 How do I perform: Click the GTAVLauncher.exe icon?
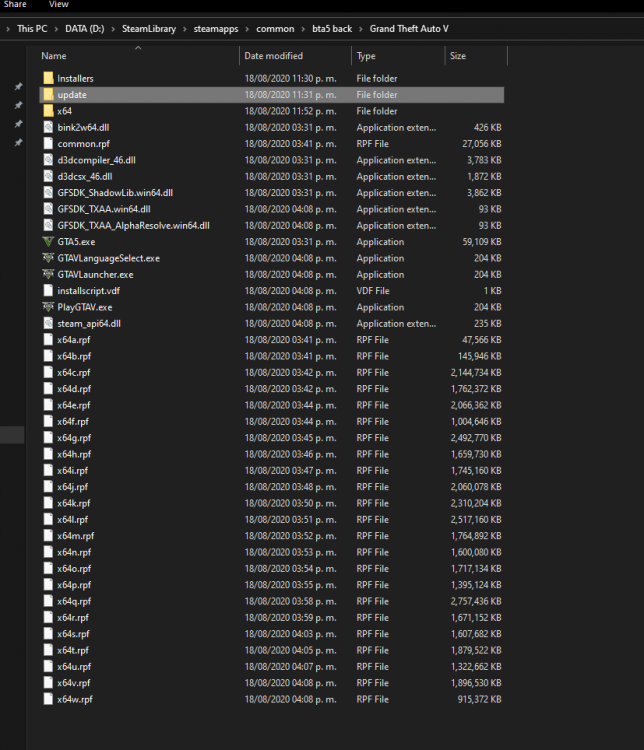[48, 274]
